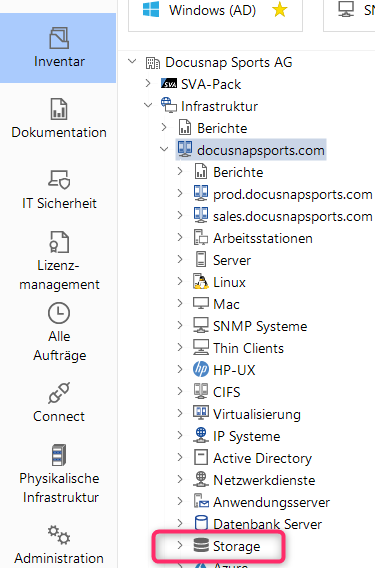
Task: Select the SNMP Systeme tree label
Action: click(260, 326)
